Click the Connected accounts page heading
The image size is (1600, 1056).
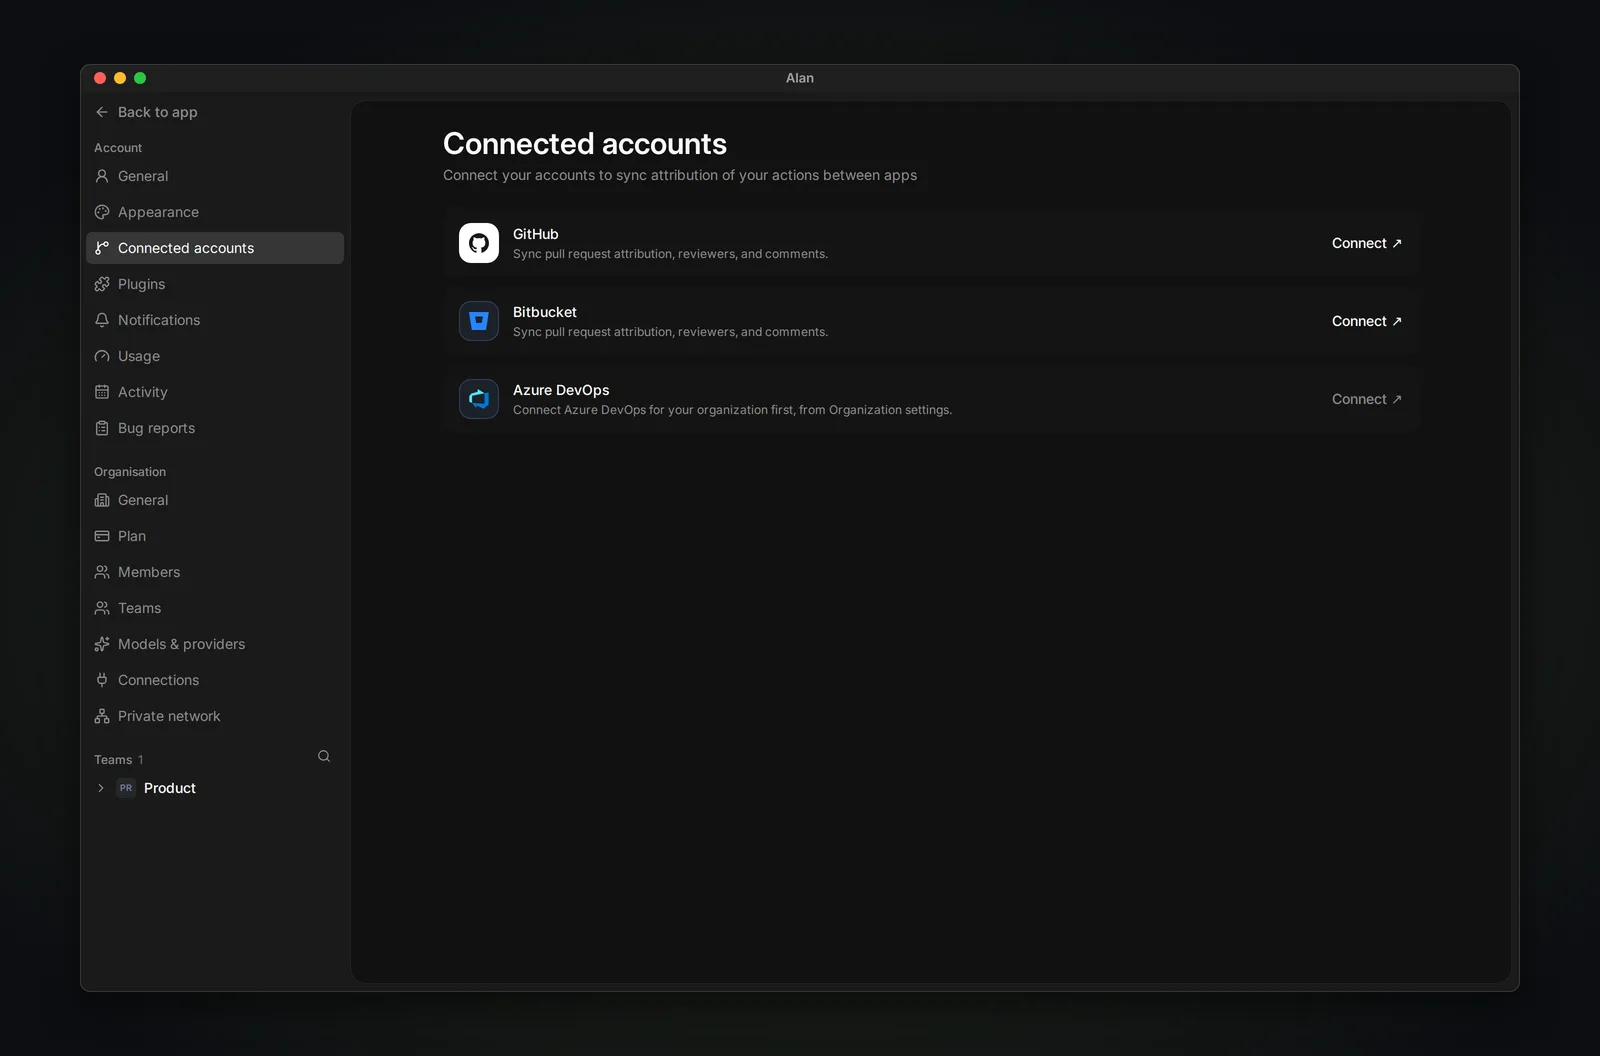585,144
